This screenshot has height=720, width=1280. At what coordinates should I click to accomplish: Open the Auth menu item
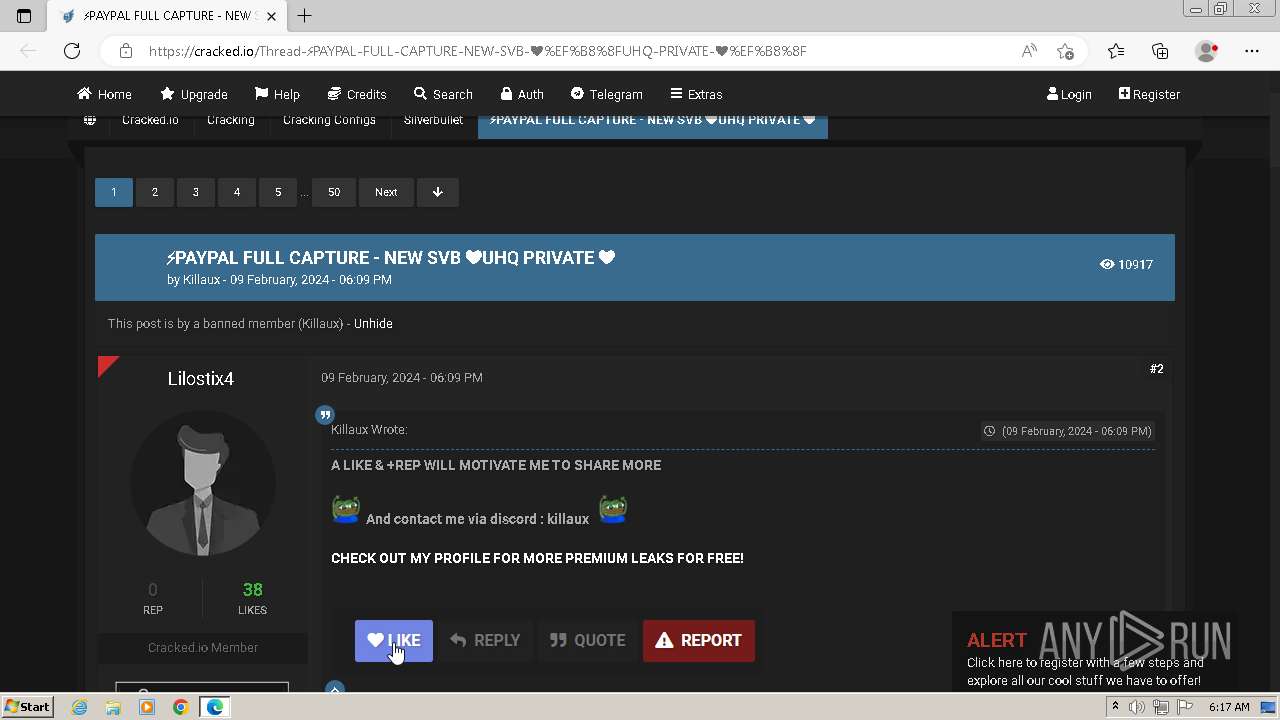(522, 94)
